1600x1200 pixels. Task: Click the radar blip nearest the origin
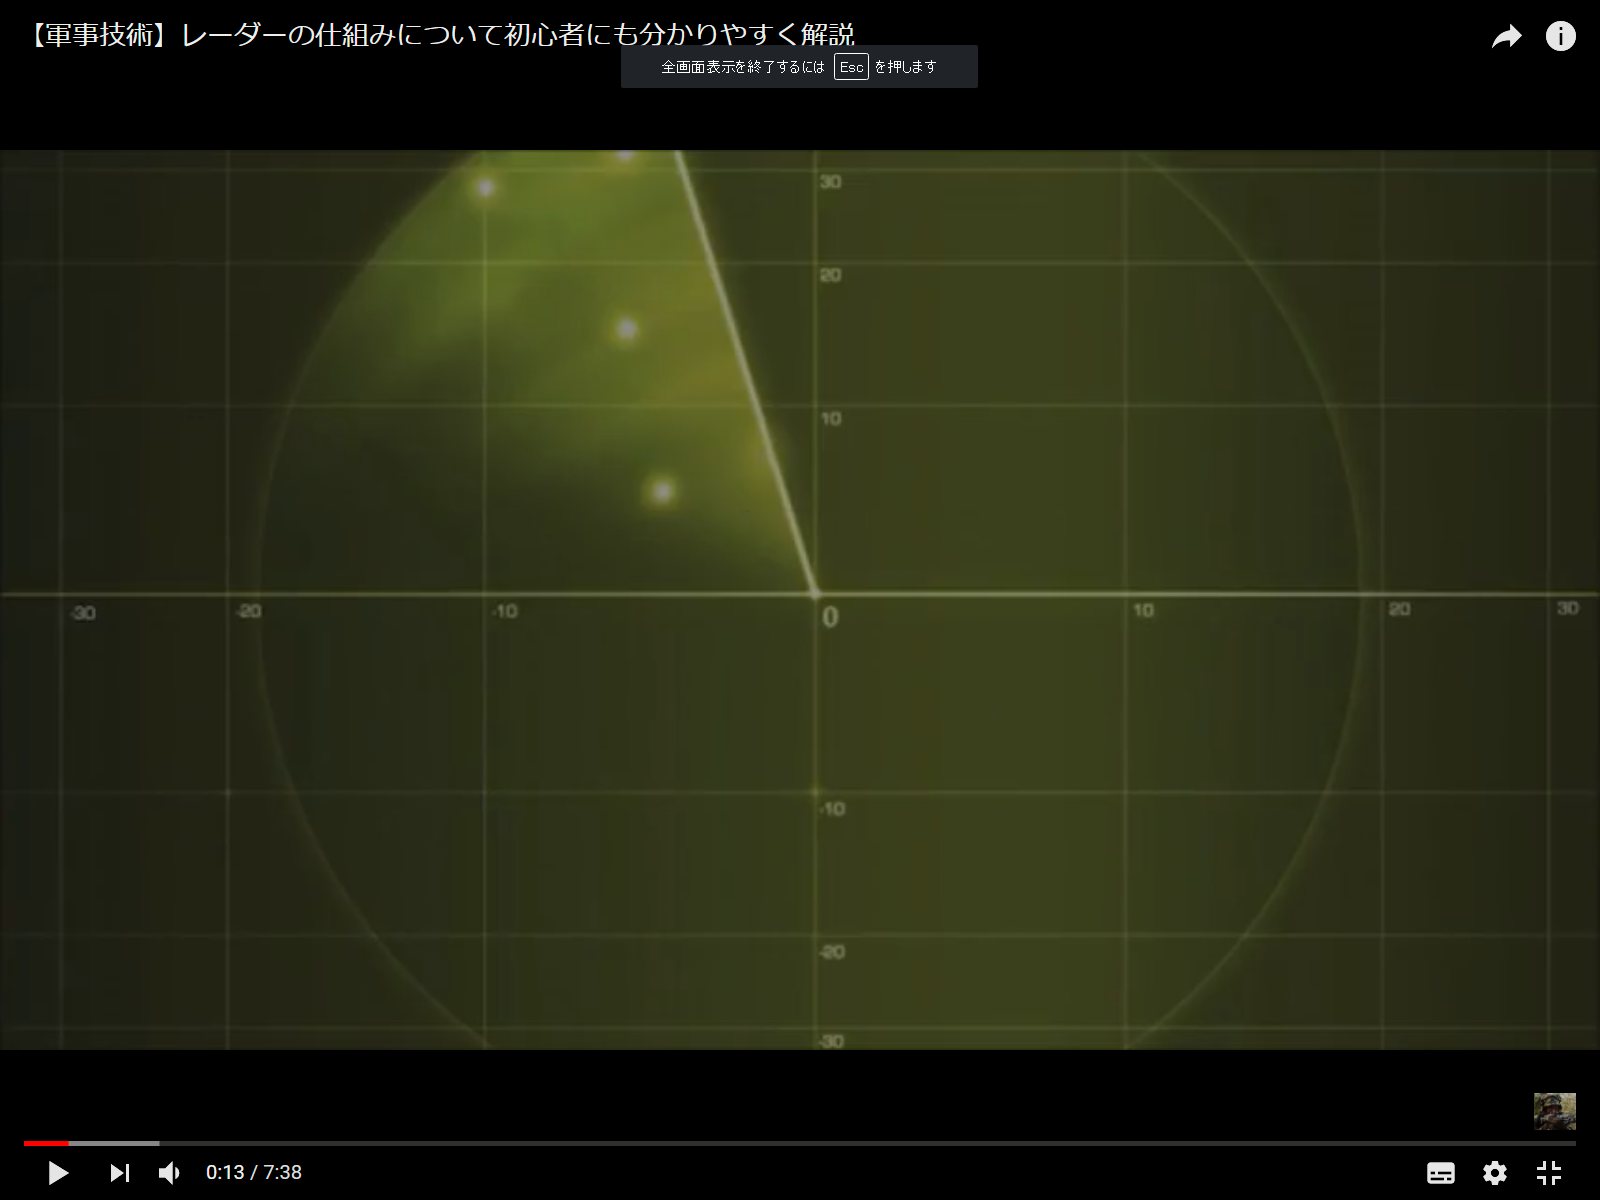tap(661, 491)
